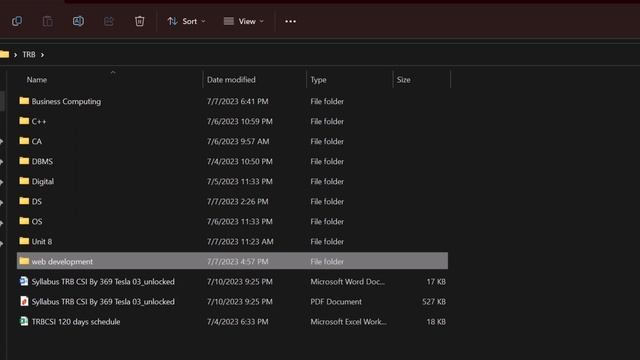Click the Rename icon in toolbar

(78, 21)
